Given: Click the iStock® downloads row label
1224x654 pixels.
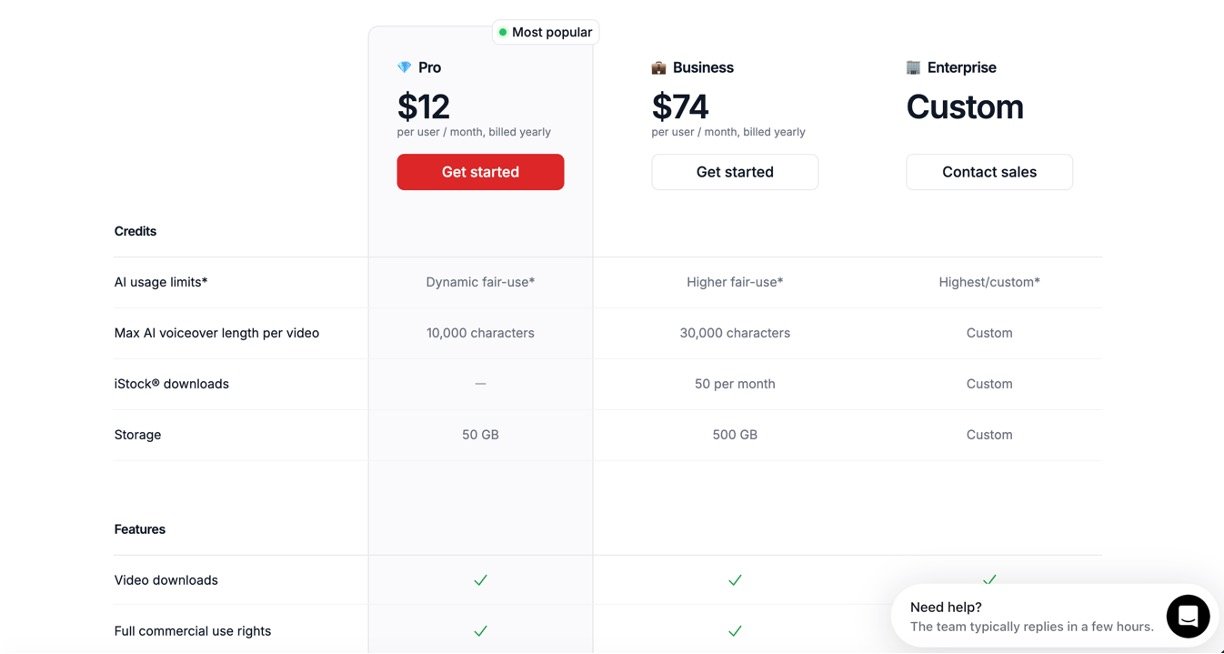Looking at the screenshot, I should pyautogui.click(x=171, y=384).
